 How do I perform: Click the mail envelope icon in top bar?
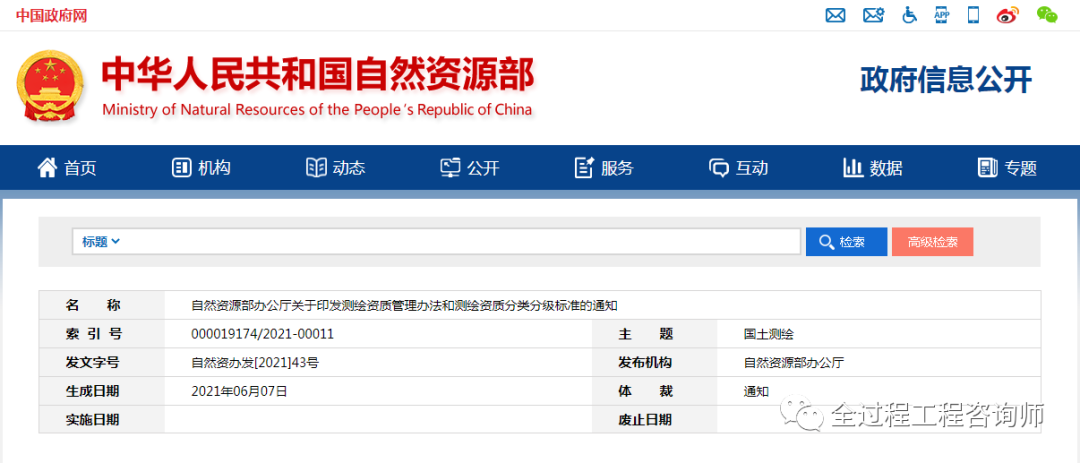(x=835, y=14)
